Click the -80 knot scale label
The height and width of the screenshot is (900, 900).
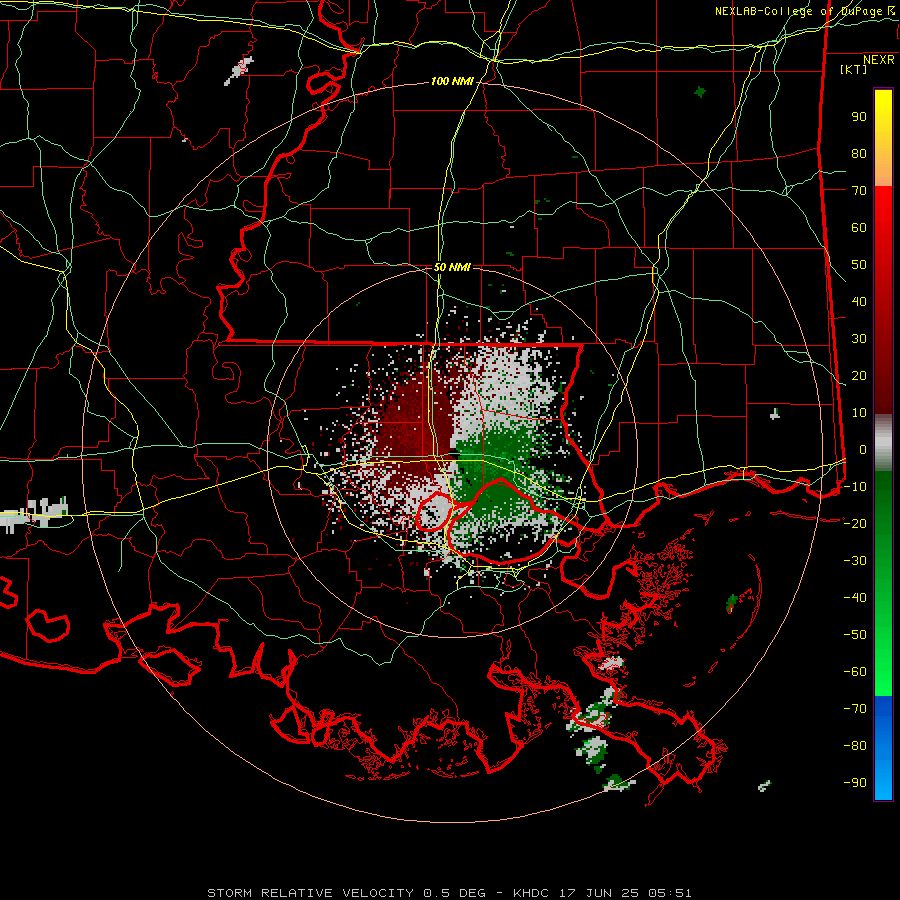click(x=855, y=746)
